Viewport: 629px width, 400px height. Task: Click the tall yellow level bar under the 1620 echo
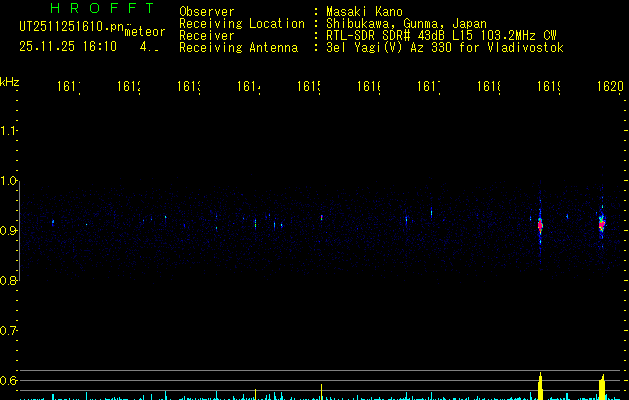[602, 387]
